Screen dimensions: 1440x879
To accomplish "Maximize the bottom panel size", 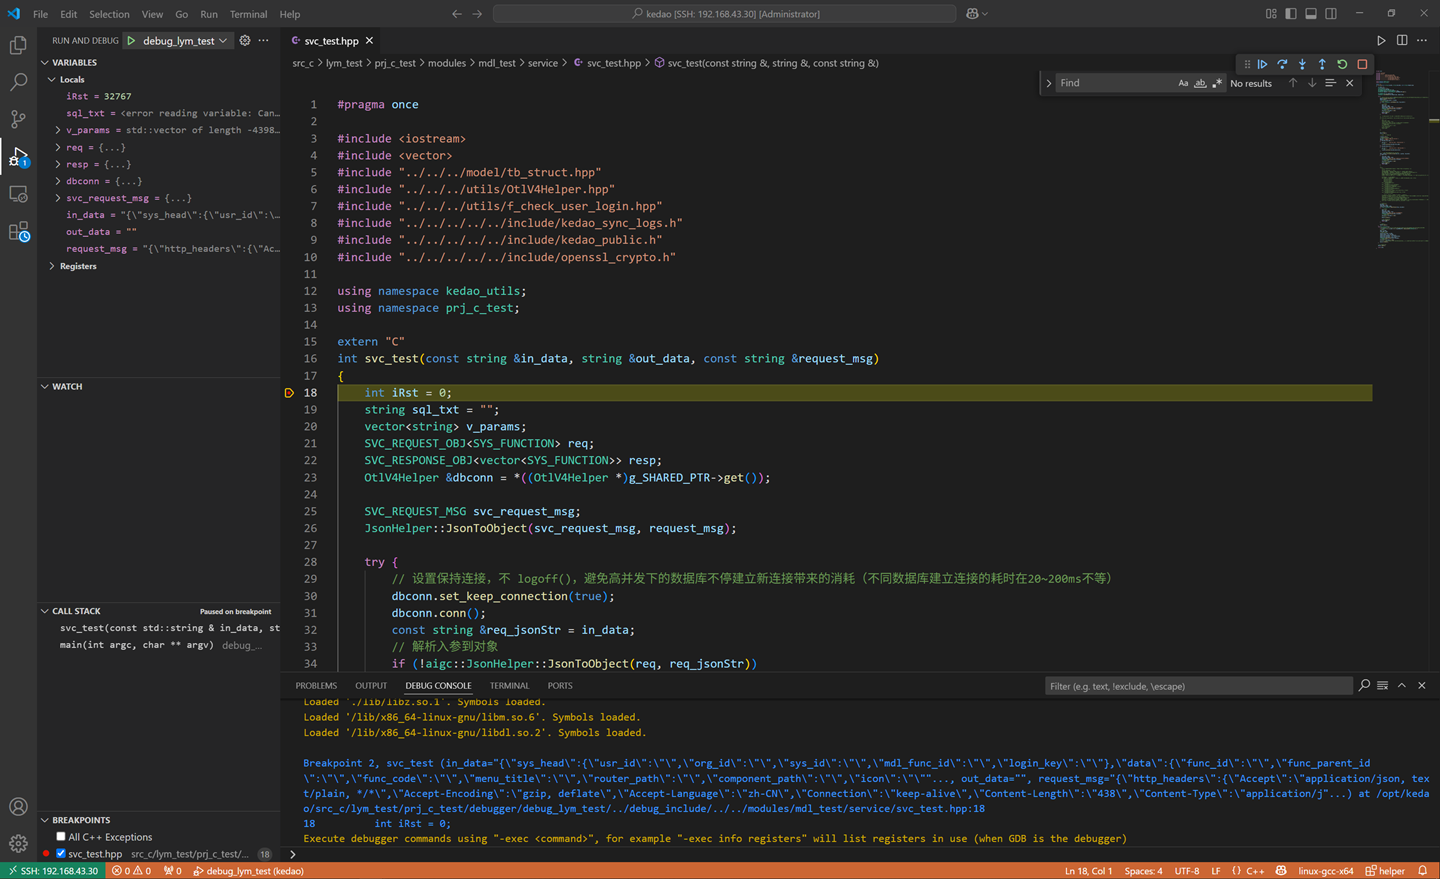I will click(1402, 686).
